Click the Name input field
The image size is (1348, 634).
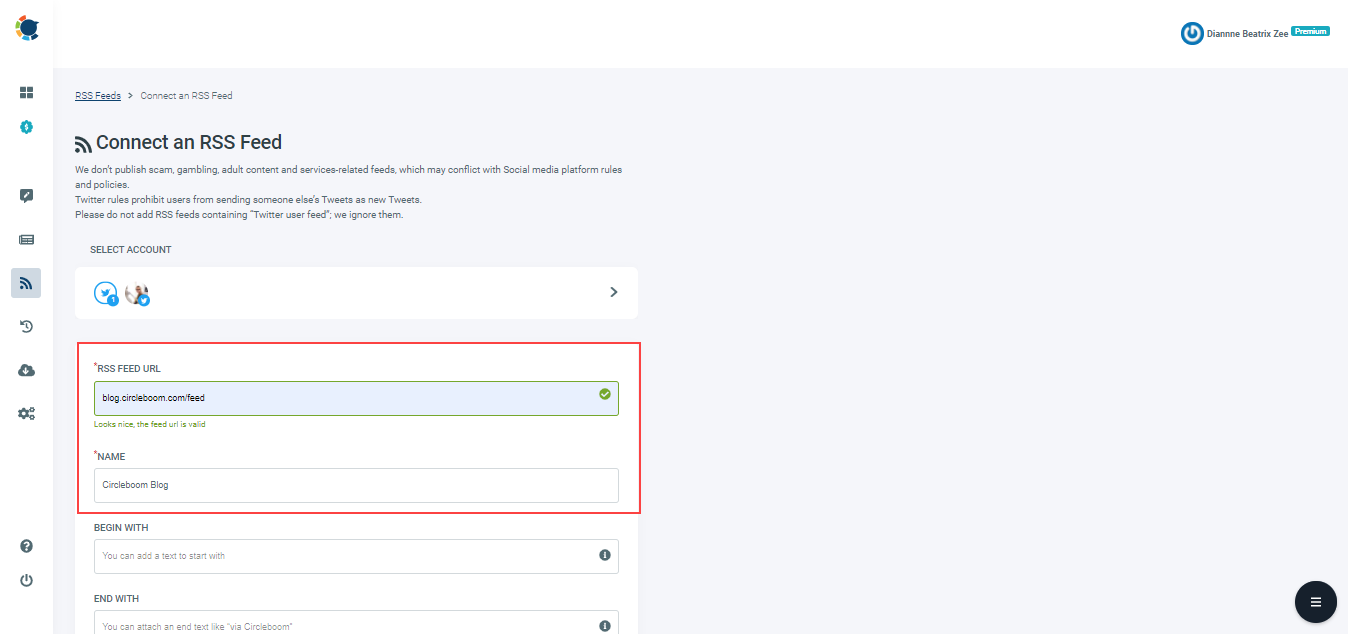tap(356, 485)
